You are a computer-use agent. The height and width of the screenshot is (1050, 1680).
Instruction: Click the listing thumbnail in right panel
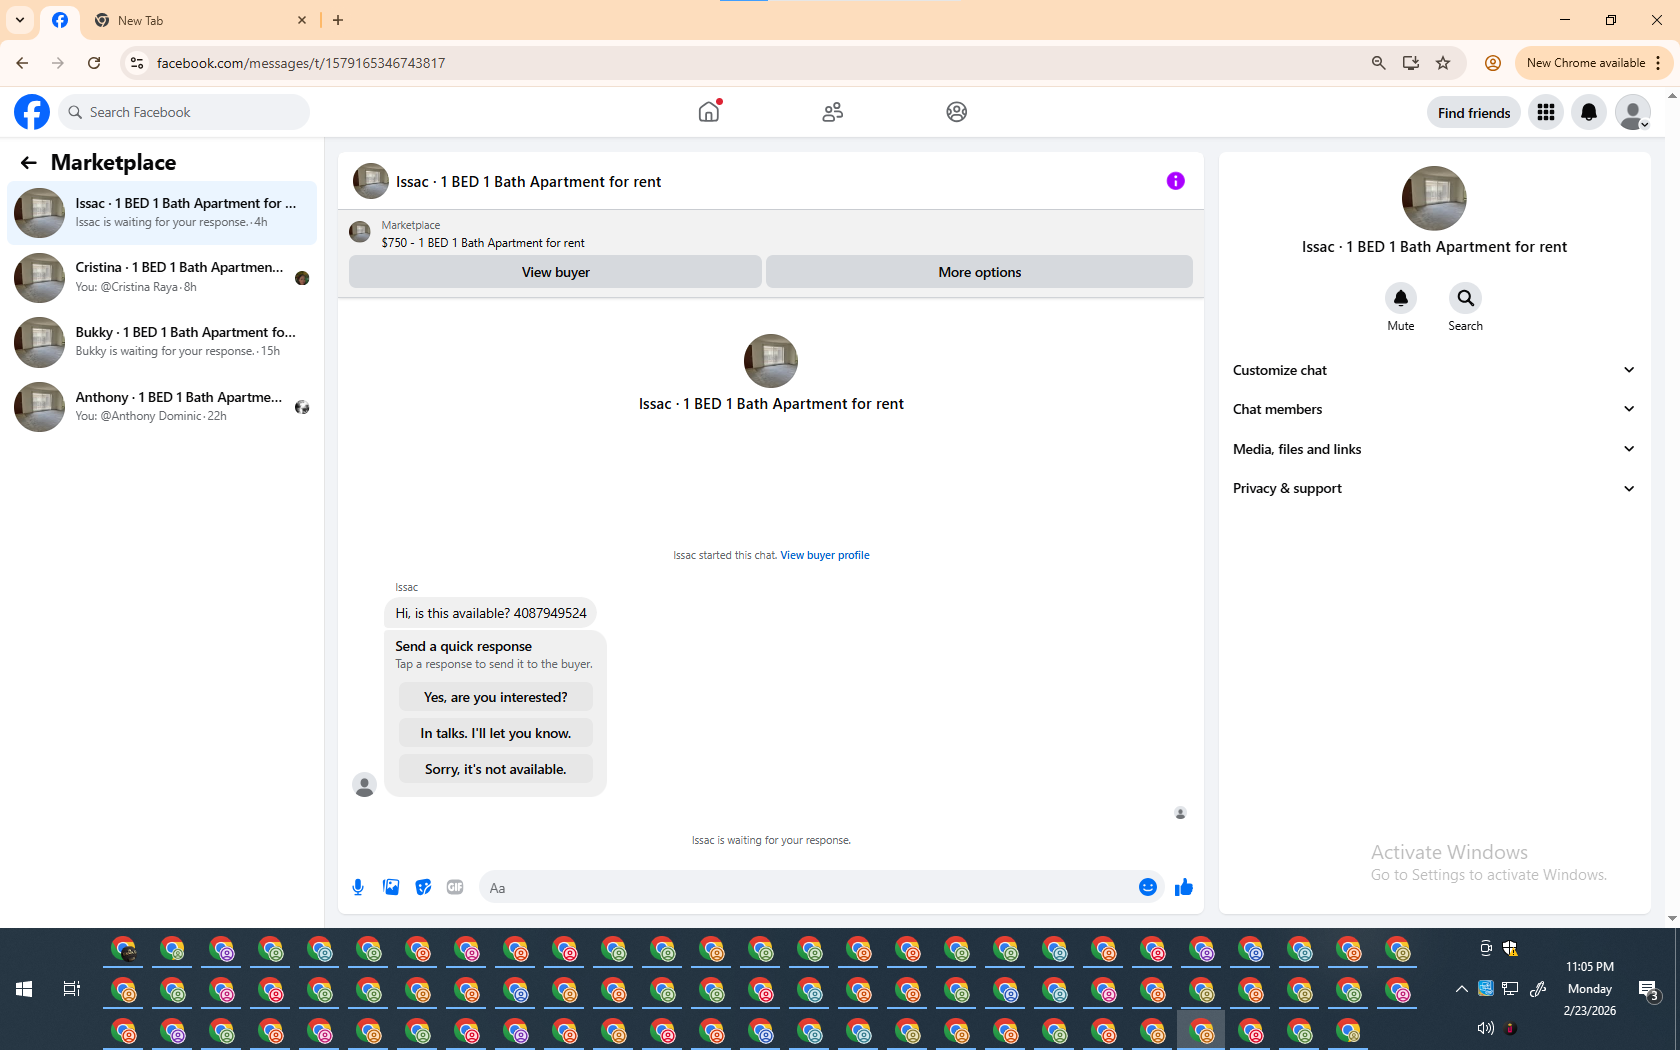[x=1434, y=198]
